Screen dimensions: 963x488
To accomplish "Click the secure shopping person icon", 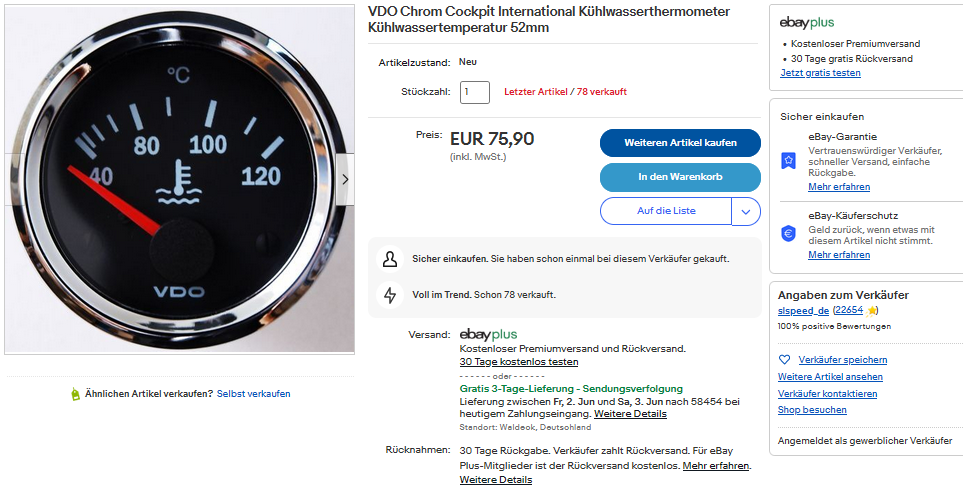I will click(390, 259).
